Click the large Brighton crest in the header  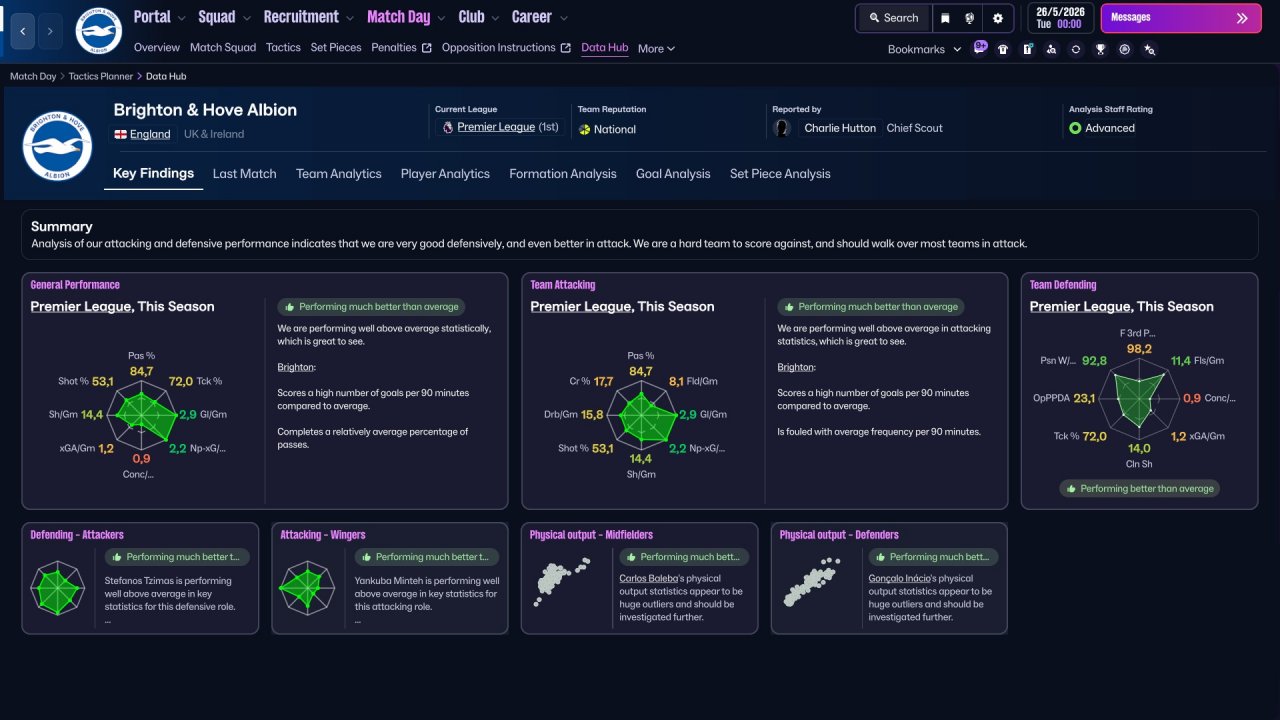click(57, 145)
